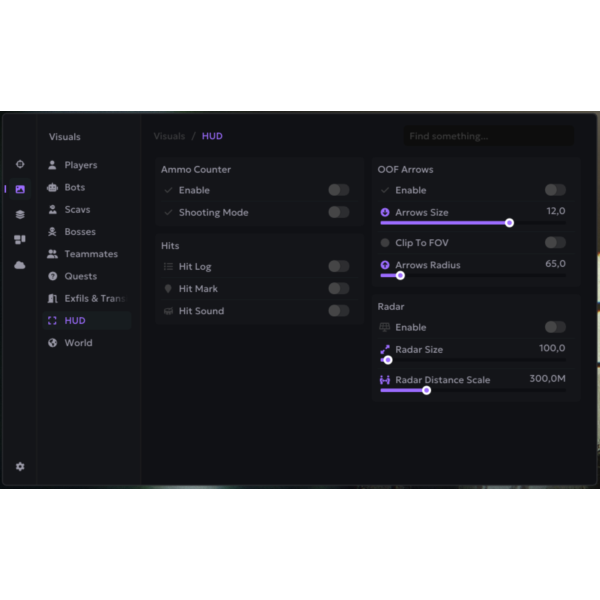Click the Radar Size slider handle
Viewport: 600px width, 600px height.
click(388, 360)
